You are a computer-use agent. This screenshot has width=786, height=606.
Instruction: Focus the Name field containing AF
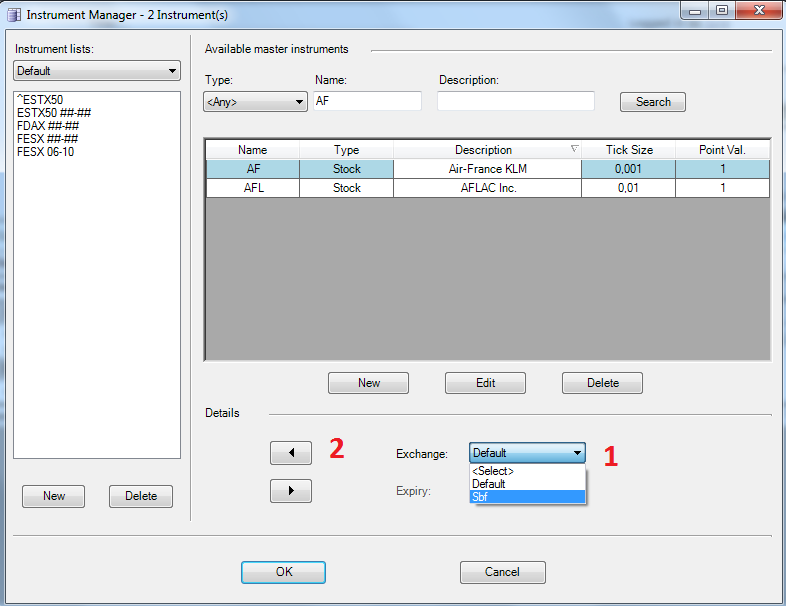click(367, 101)
